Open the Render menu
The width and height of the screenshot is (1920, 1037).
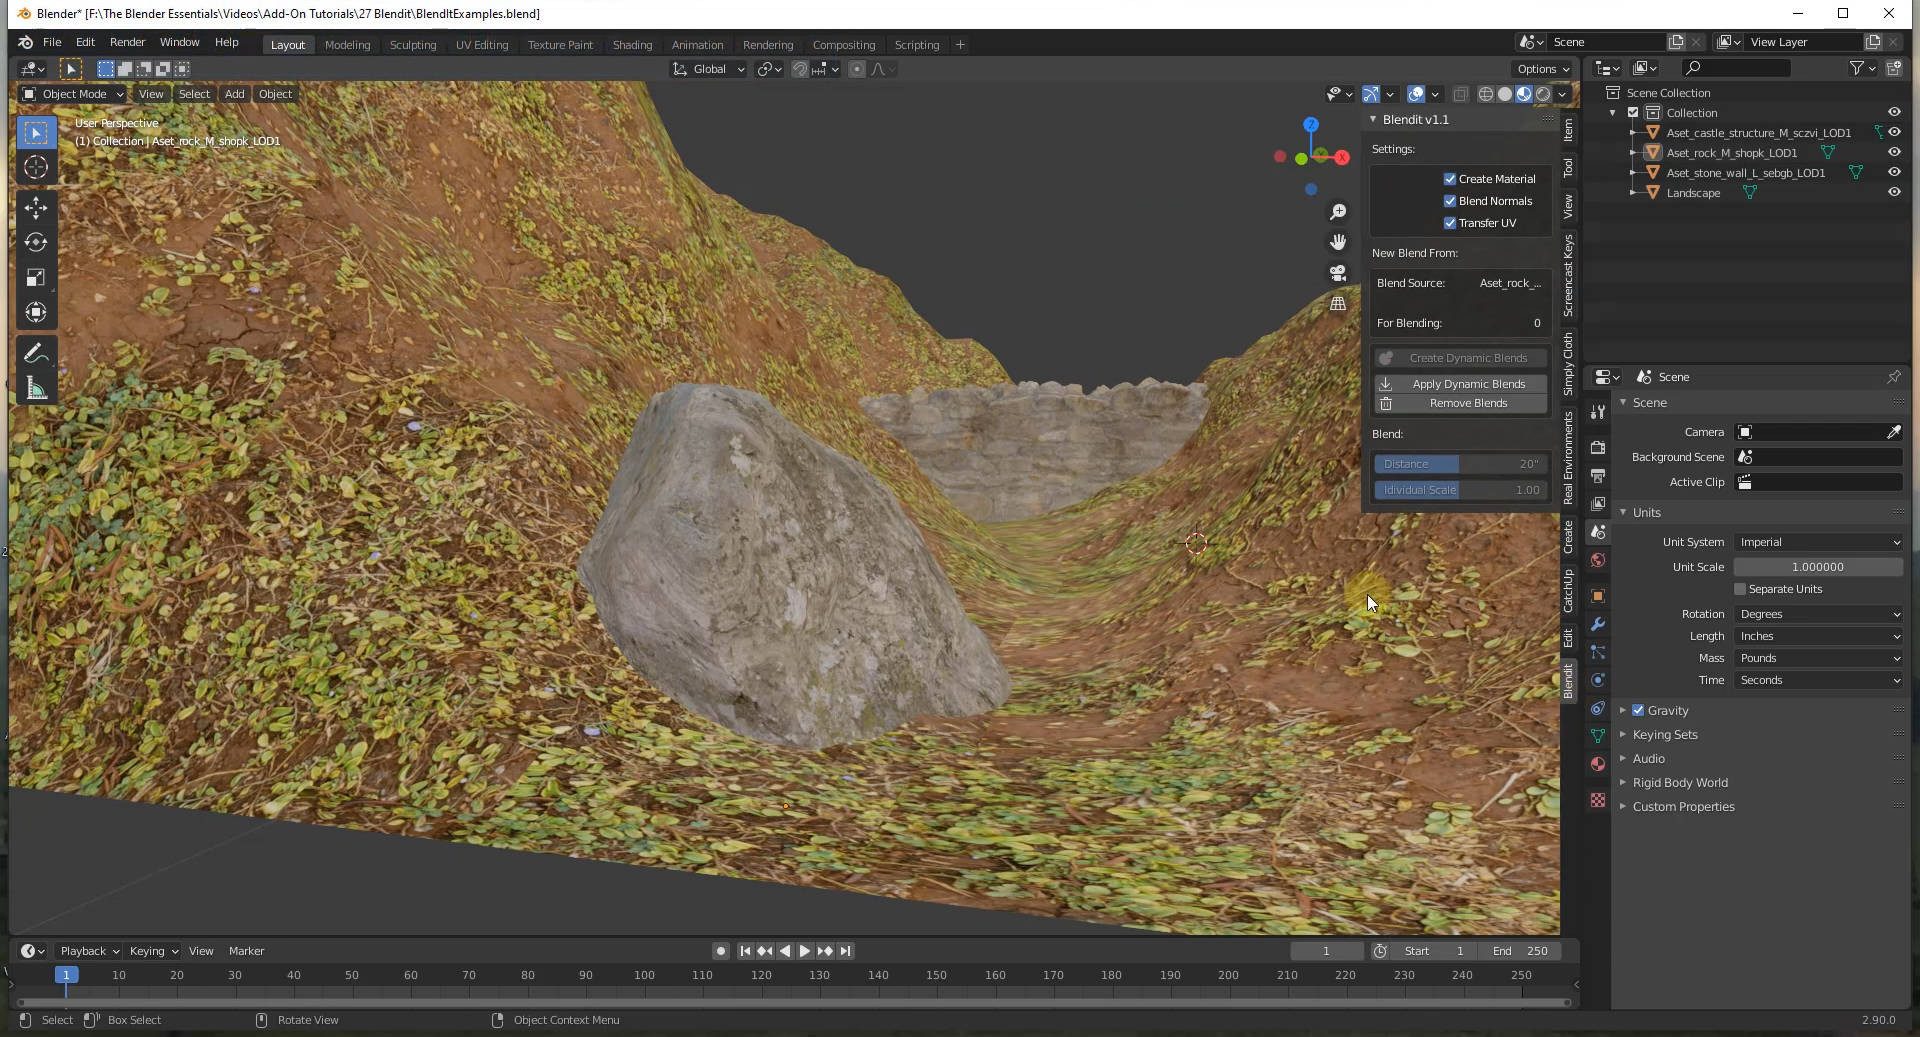click(127, 42)
